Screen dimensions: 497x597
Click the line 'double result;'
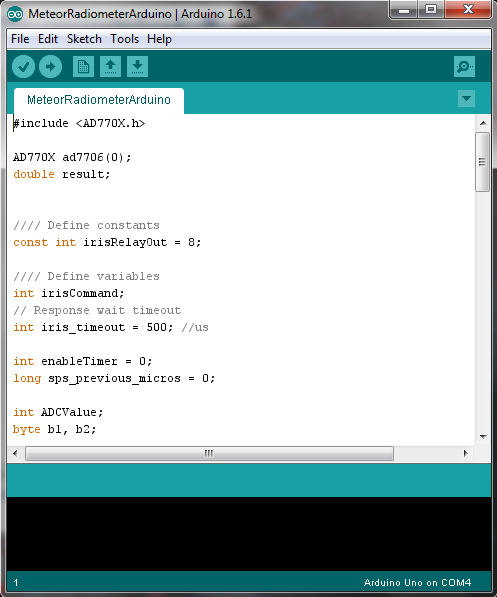tap(62, 174)
